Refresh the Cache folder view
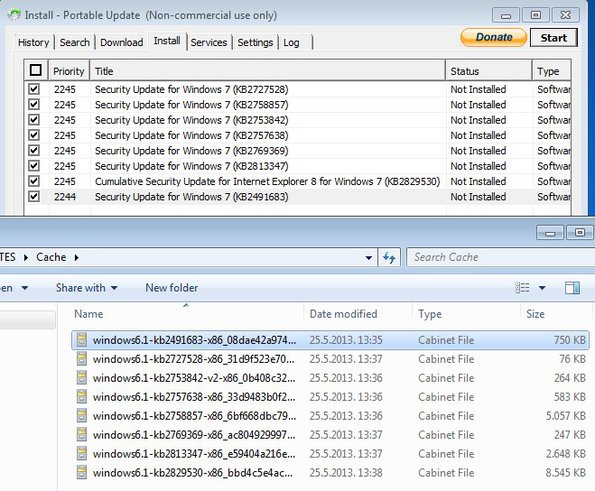 click(x=389, y=258)
